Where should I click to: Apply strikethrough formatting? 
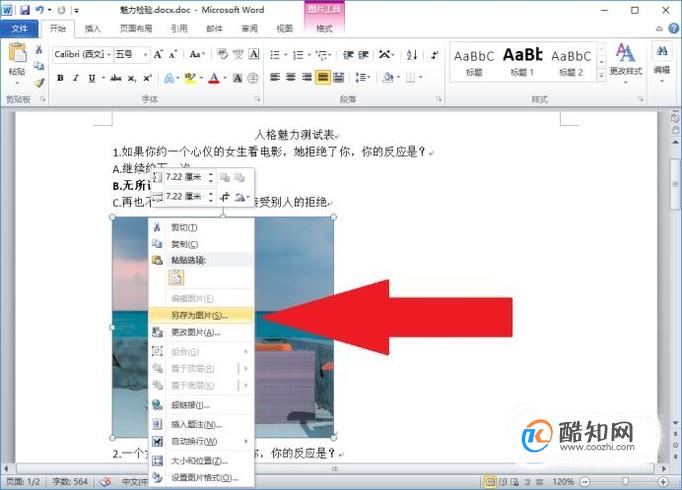[x=116, y=78]
